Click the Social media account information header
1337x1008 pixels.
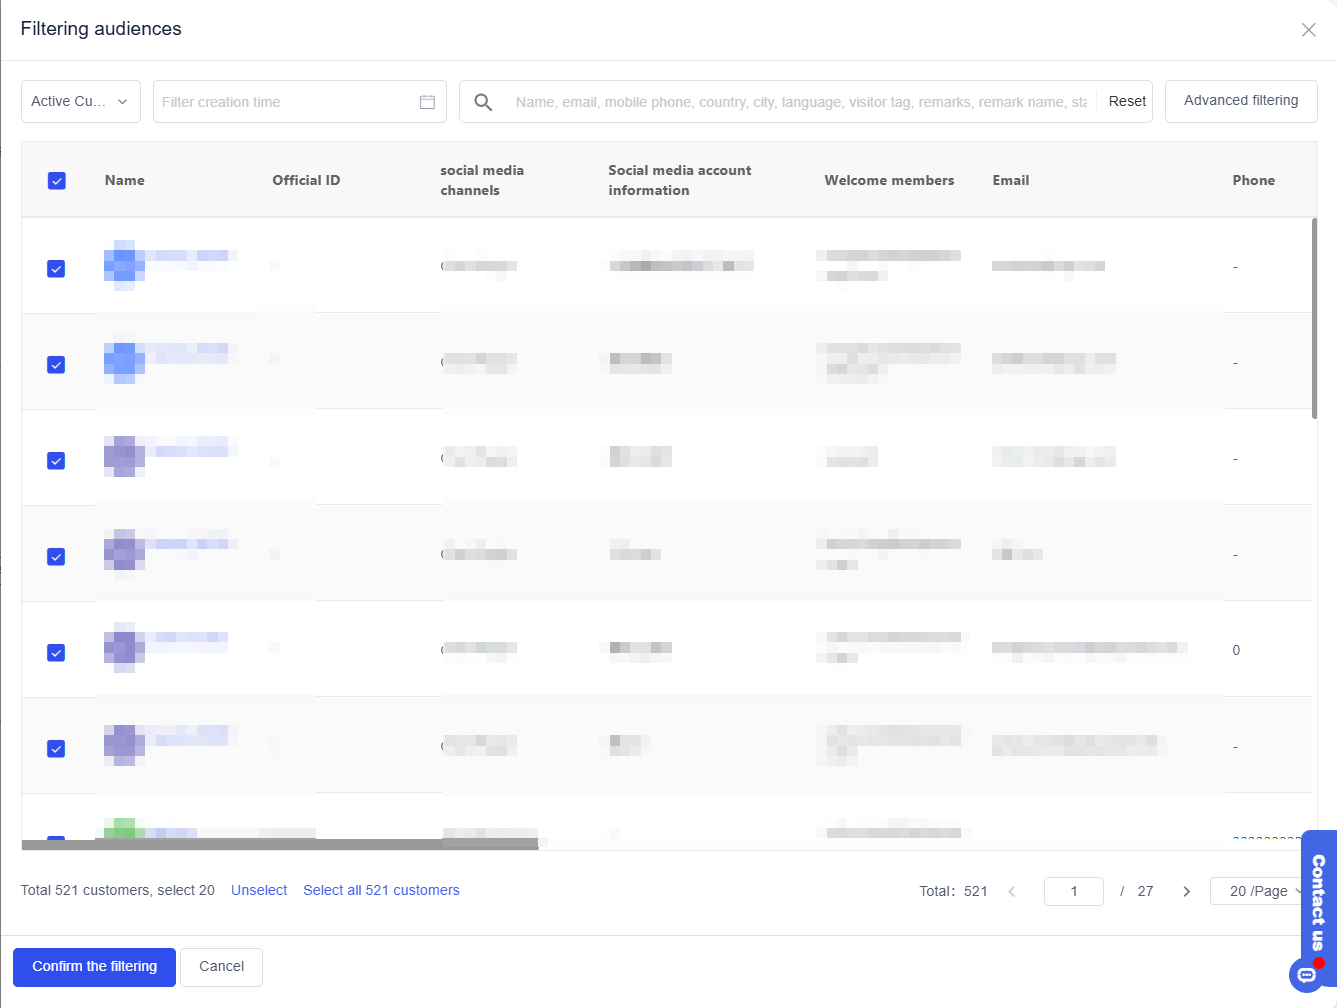click(680, 181)
